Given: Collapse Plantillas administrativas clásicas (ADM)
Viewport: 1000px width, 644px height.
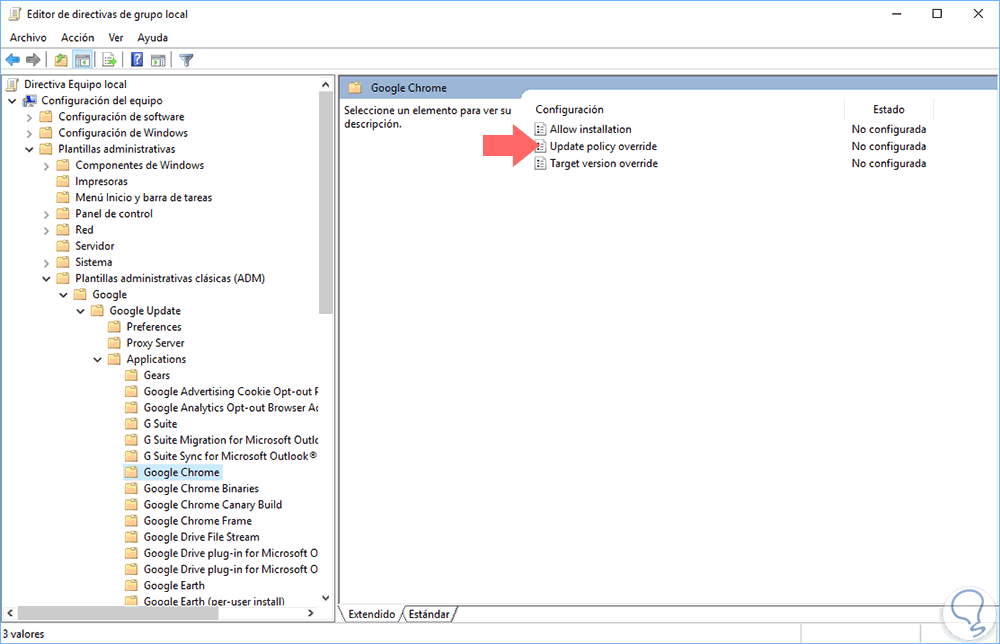Looking at the screenshot, I should 47,279.
